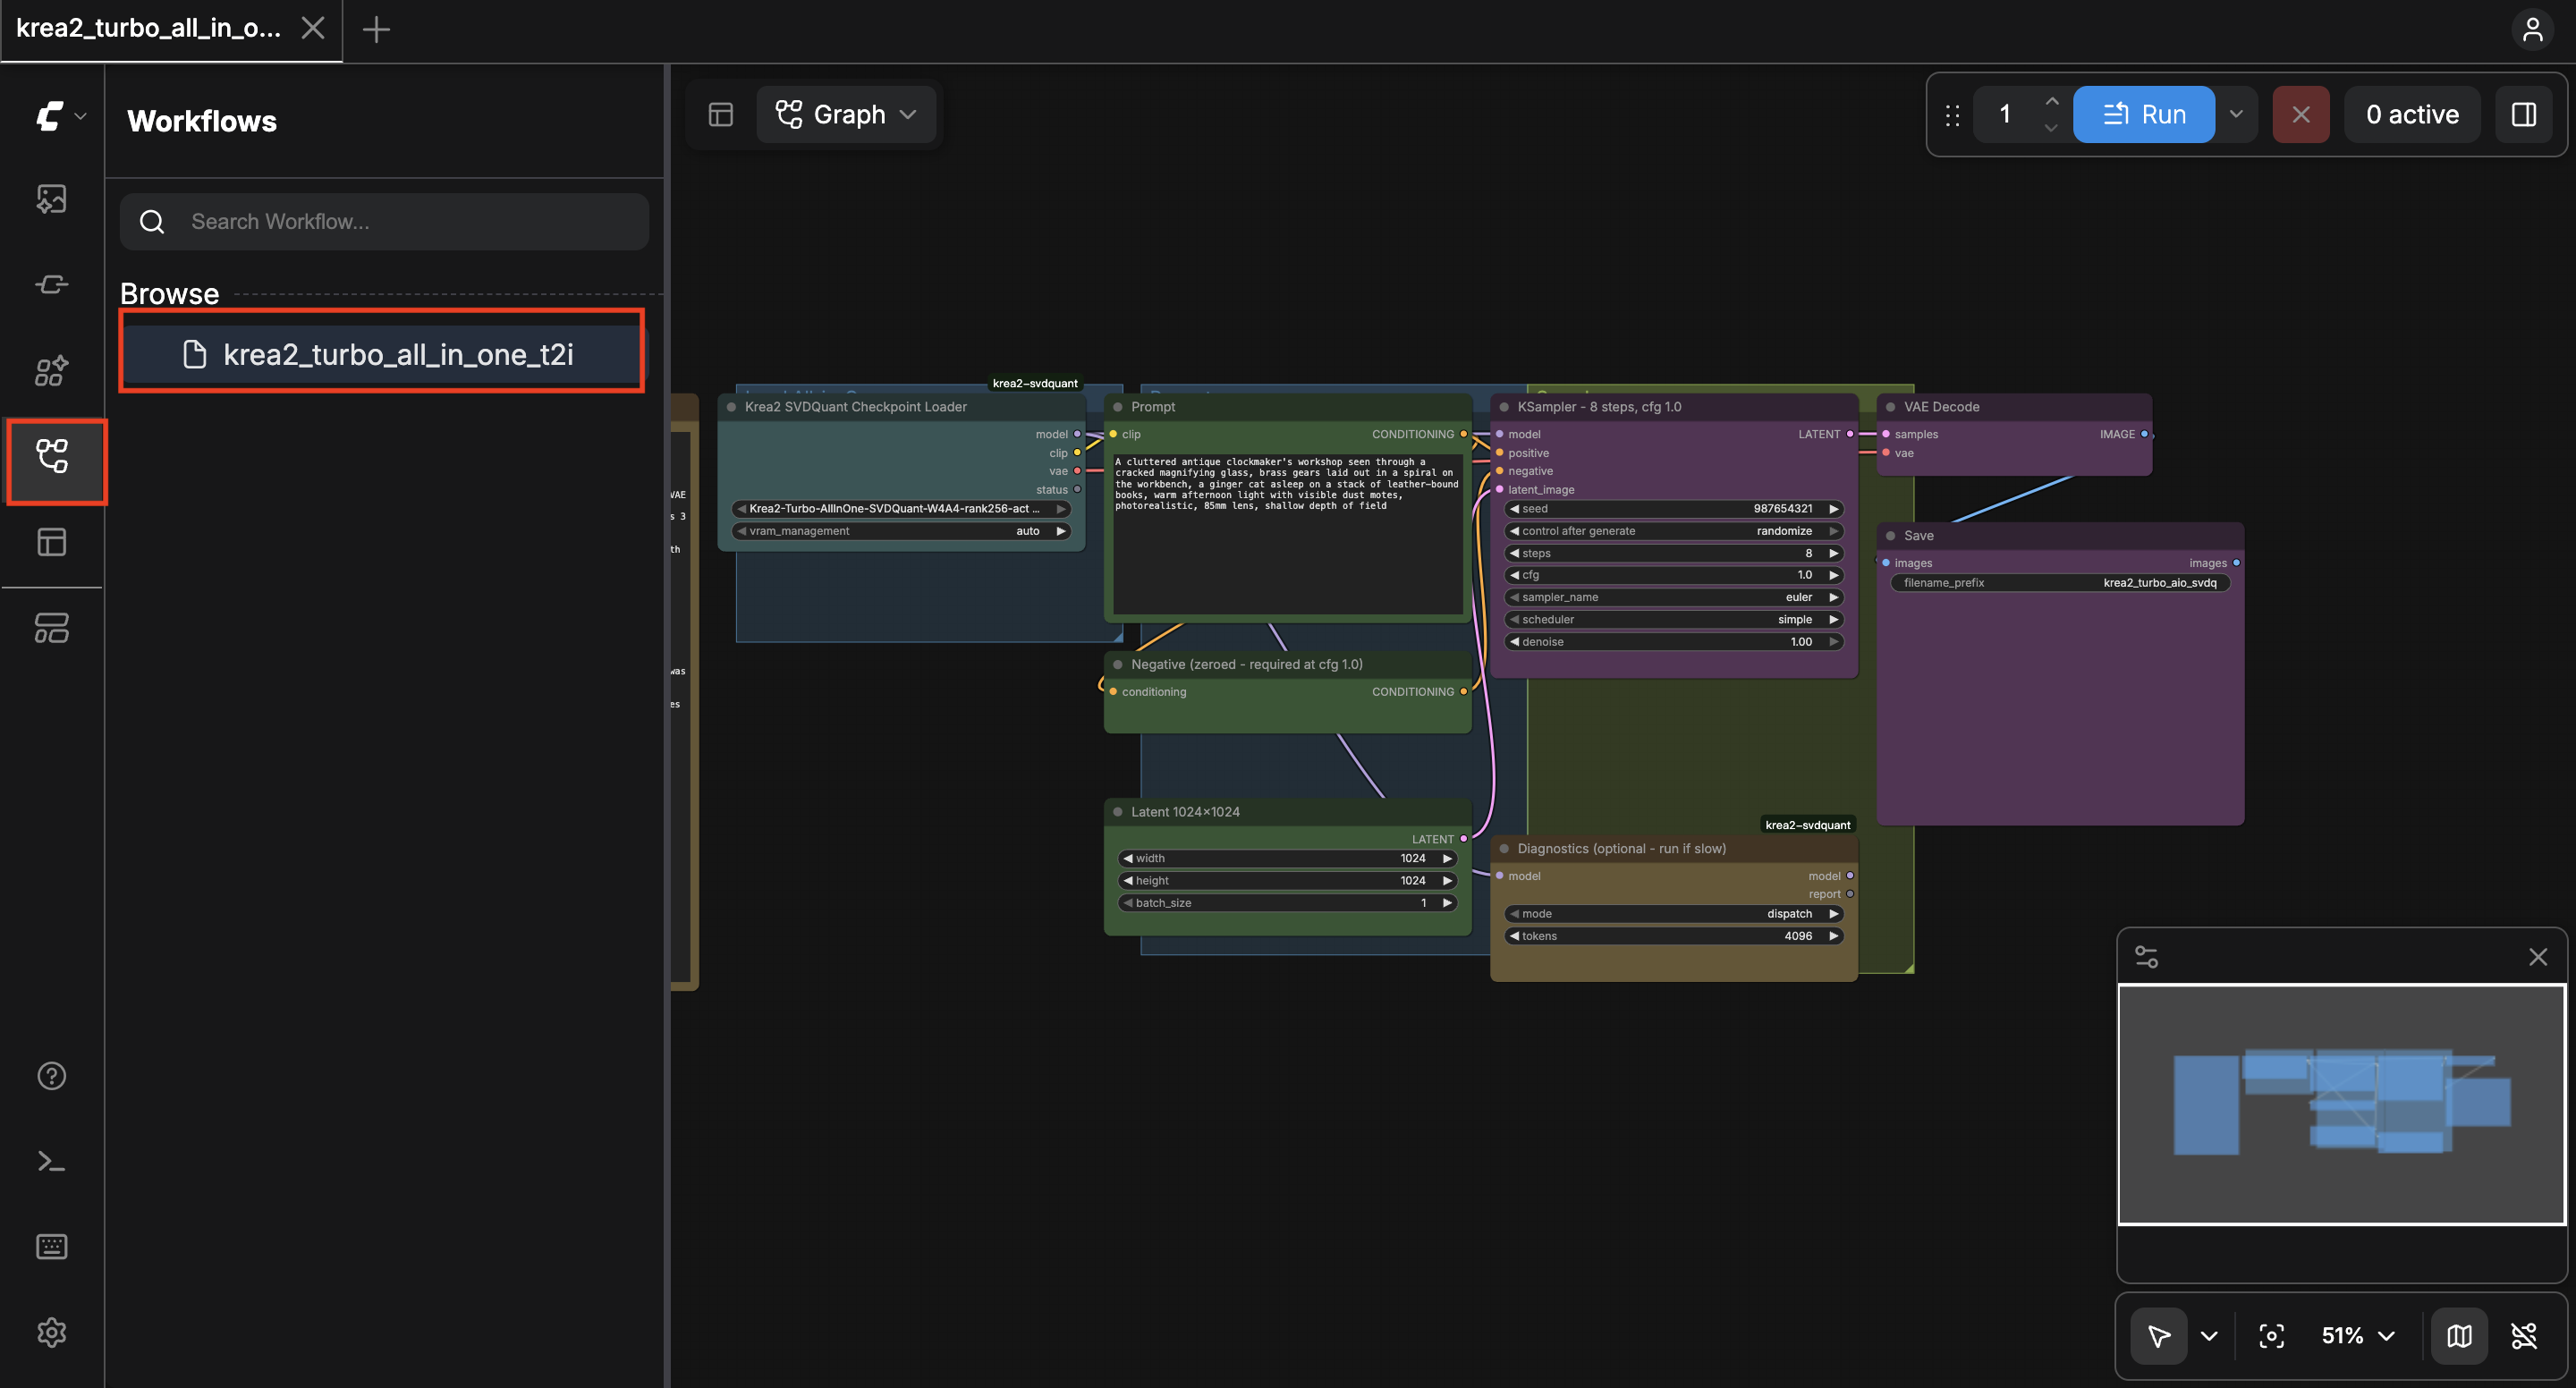The image size is (2576, 1388).
Task: Collapse the VAE Decode node
Action: 1890,407
